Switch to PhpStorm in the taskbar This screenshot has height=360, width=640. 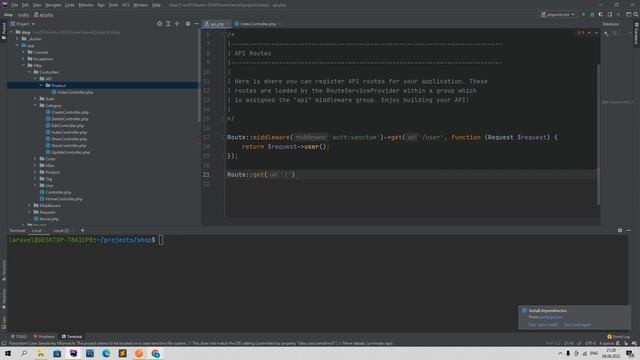[x=73, y=353]
